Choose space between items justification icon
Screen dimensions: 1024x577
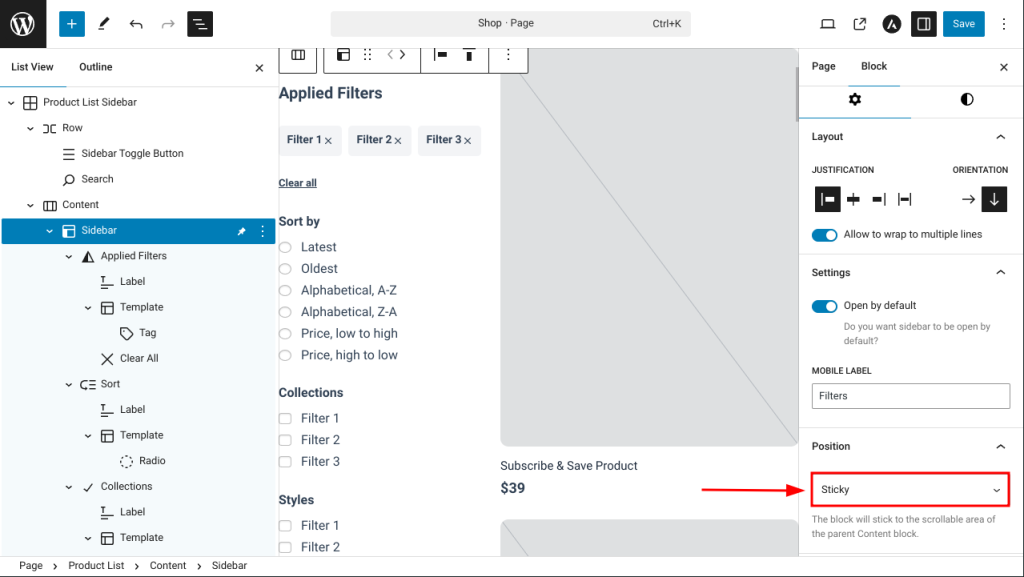905,199
